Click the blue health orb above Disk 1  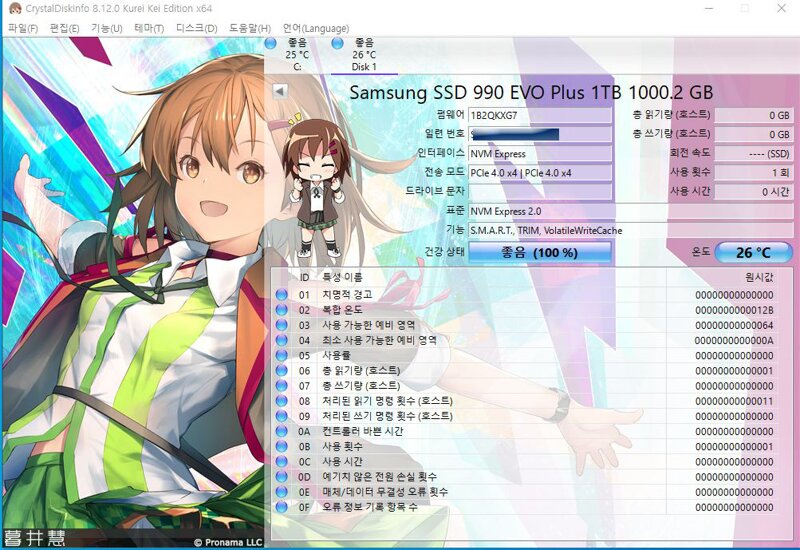(337, 43)
